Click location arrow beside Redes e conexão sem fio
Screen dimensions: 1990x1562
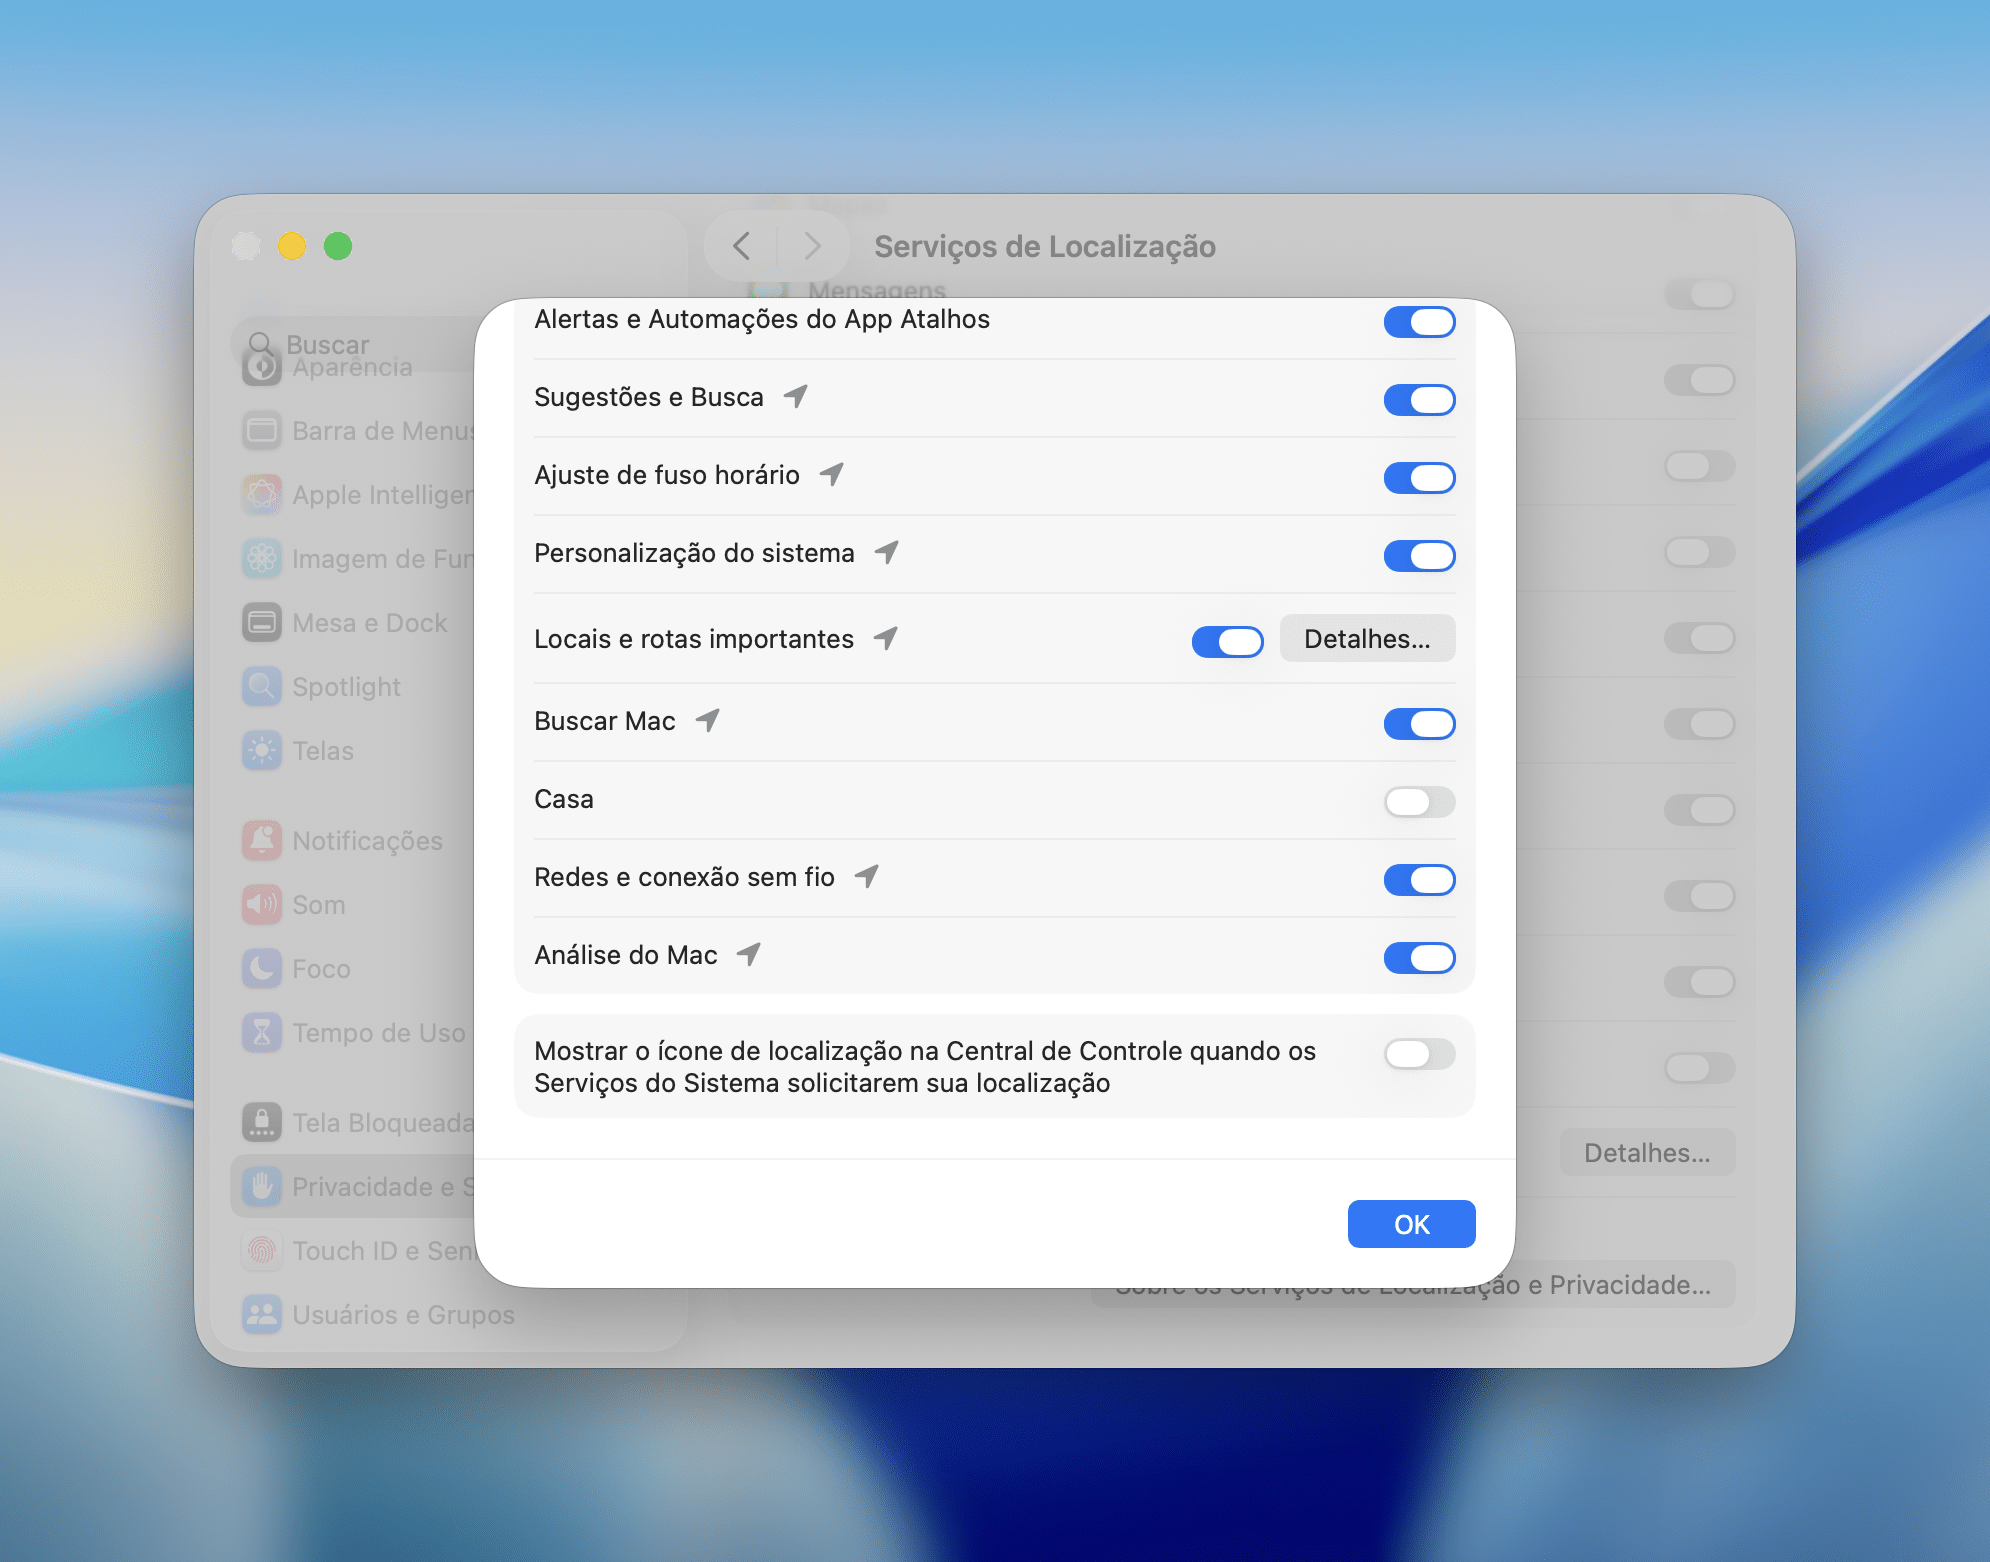click(x=867, y=877)
